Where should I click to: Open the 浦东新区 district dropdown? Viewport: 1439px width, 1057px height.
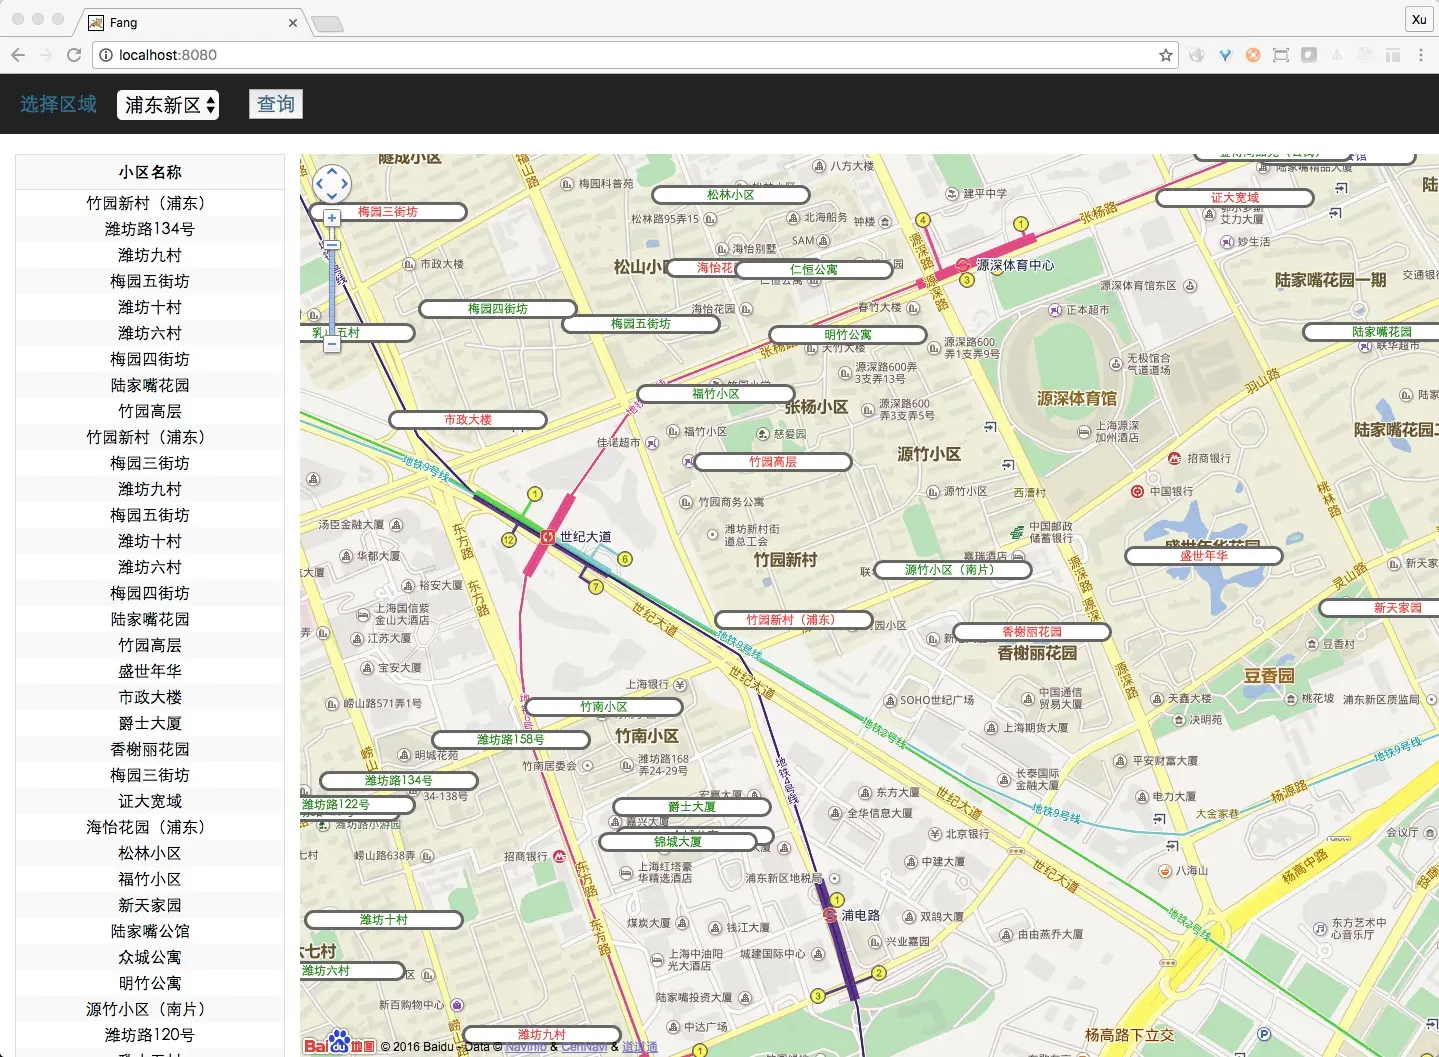pyautogui.click(x=168, y=105)
